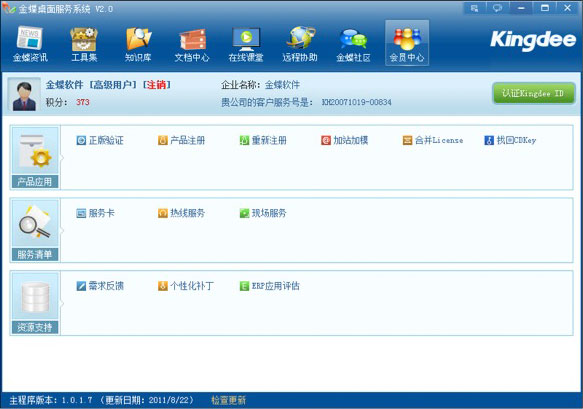
Task: Open 加站加模 link
Action: (x=351, y=140)
